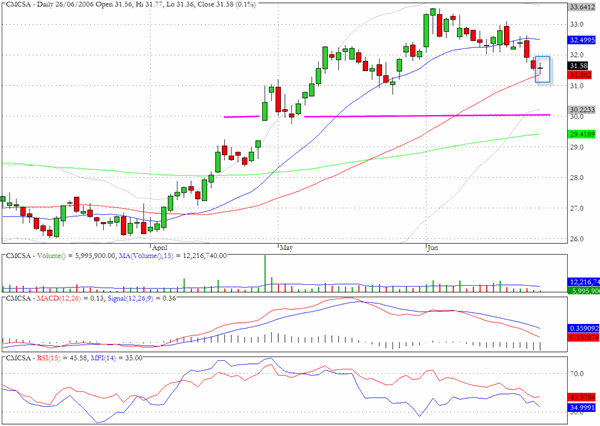
Task: Click the blue 32.4995 moving average label
Action: [582, 40]
